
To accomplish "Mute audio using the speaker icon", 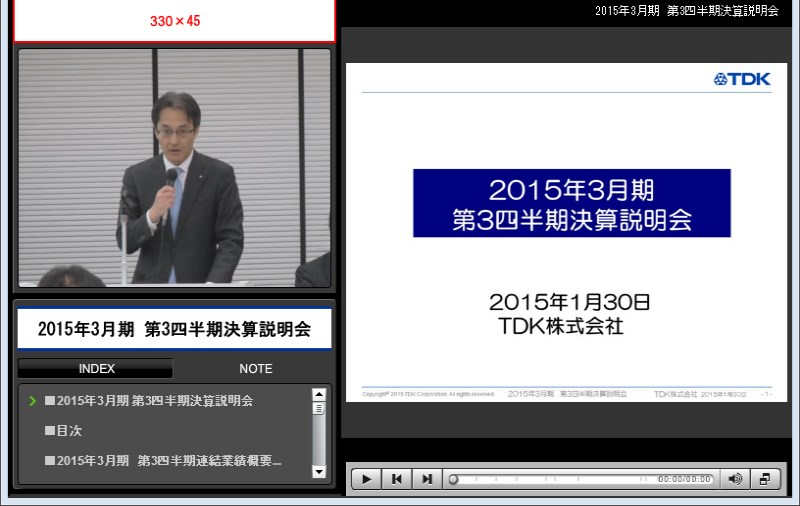I will click(735, 479).
